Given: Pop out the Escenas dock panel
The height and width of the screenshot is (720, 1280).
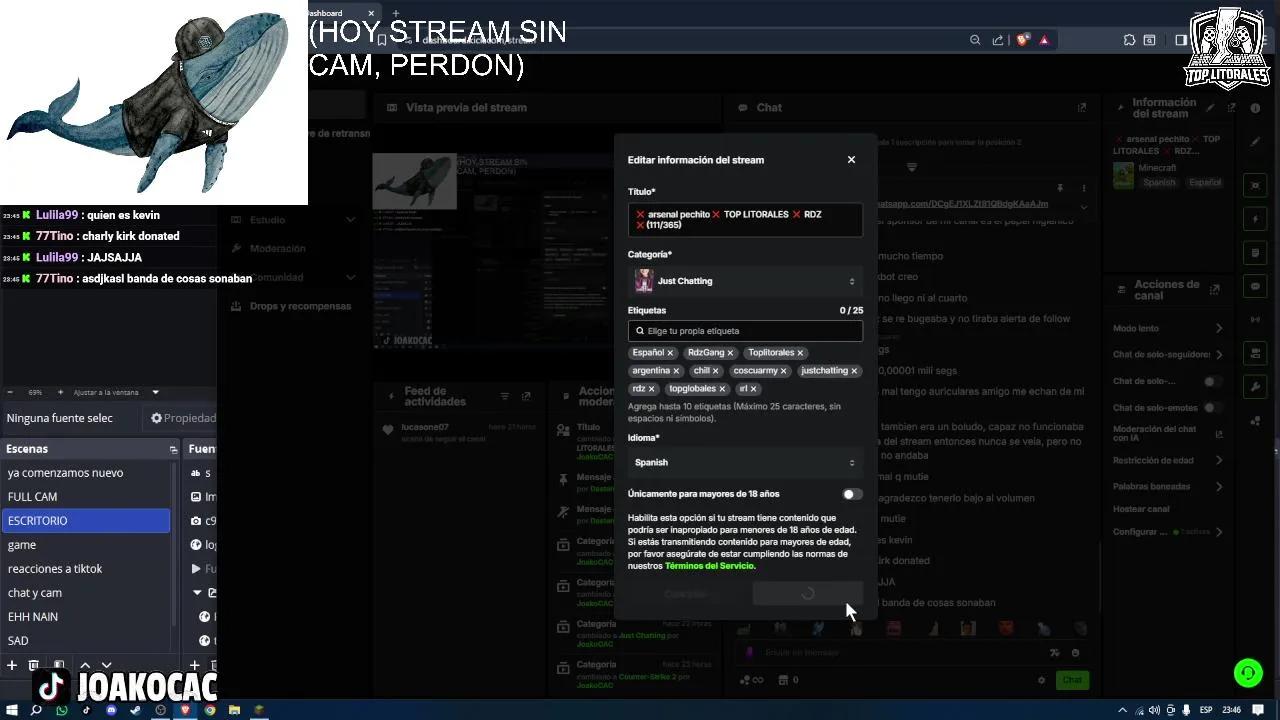Looking at the screenshot, I should point(173,450).
